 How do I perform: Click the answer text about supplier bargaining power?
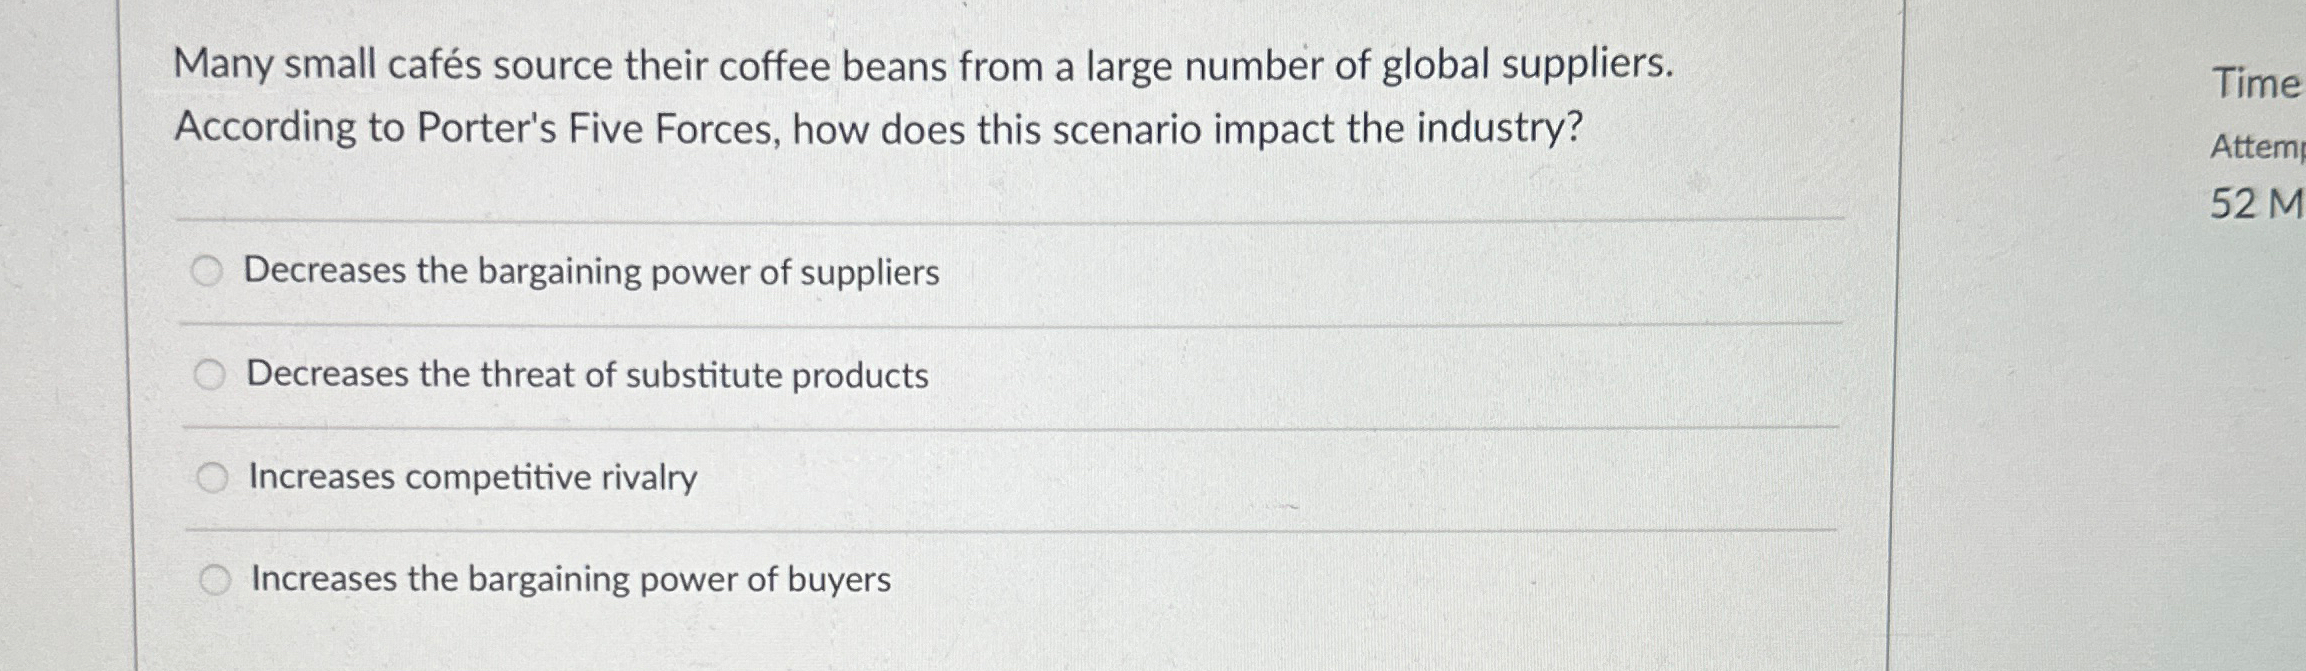click(590, 270)
